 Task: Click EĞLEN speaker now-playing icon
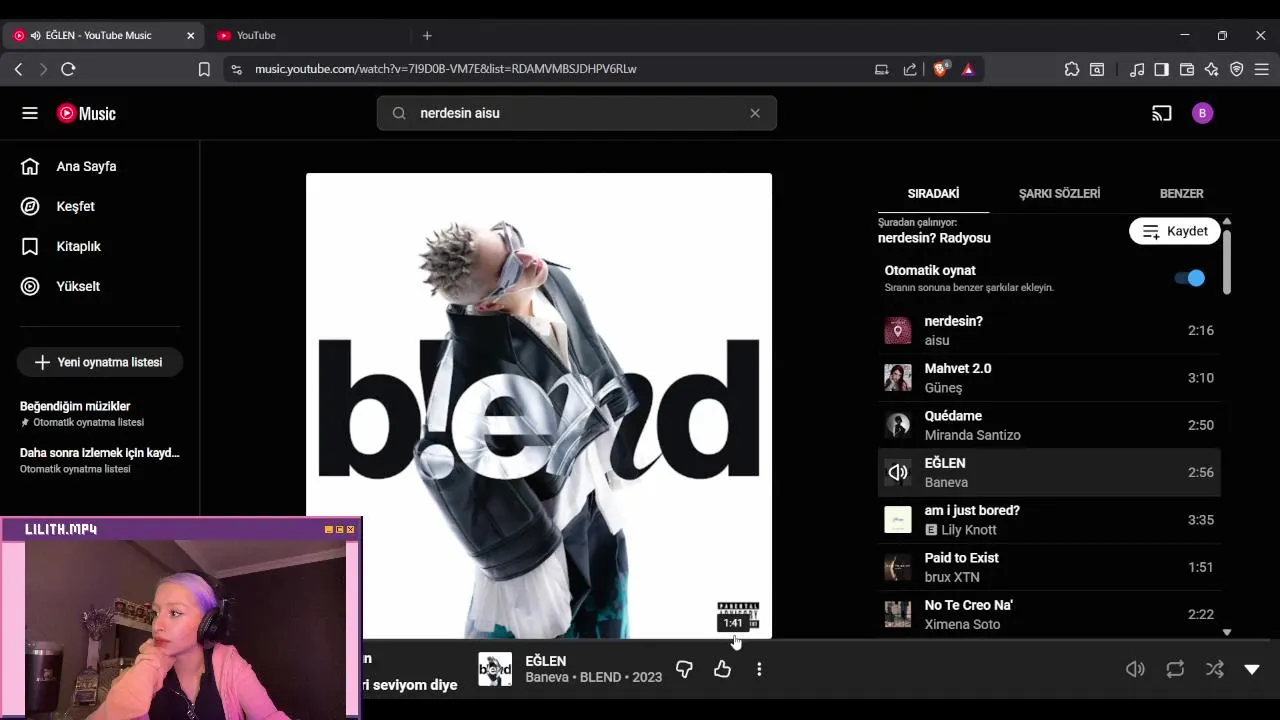click(898, 472)
